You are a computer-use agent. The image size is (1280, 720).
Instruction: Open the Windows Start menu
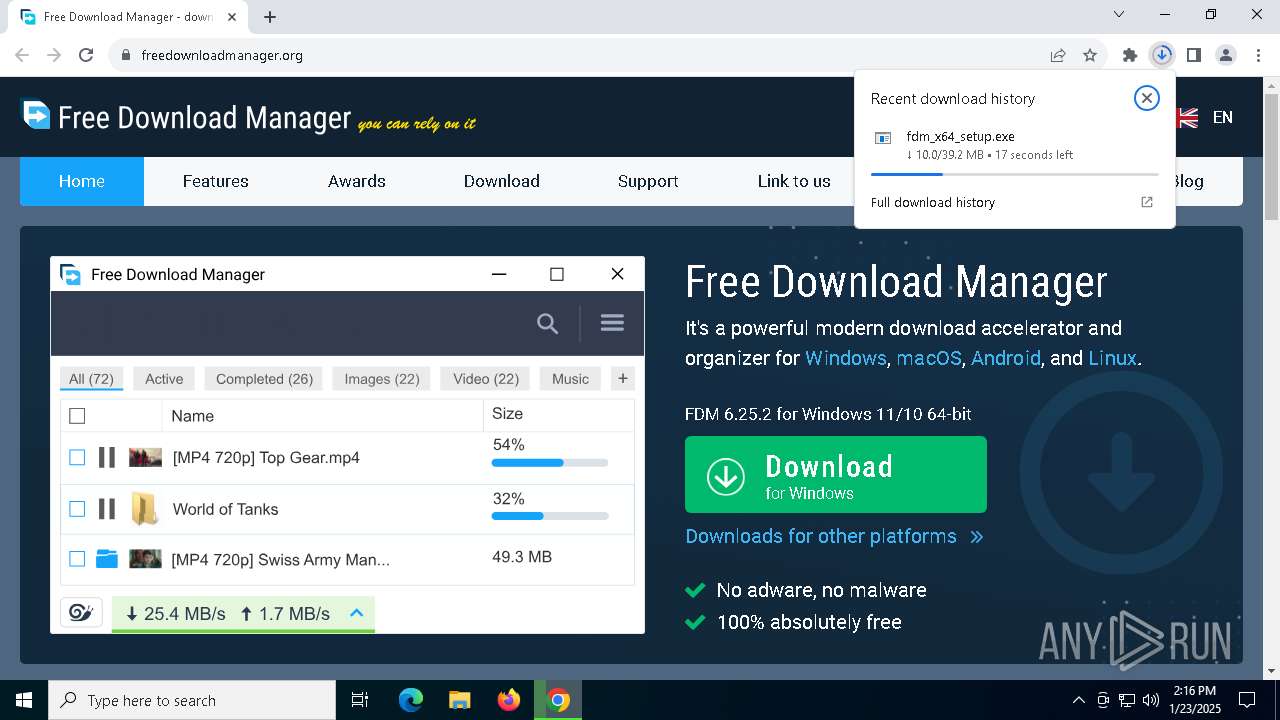tap(24, 700)
